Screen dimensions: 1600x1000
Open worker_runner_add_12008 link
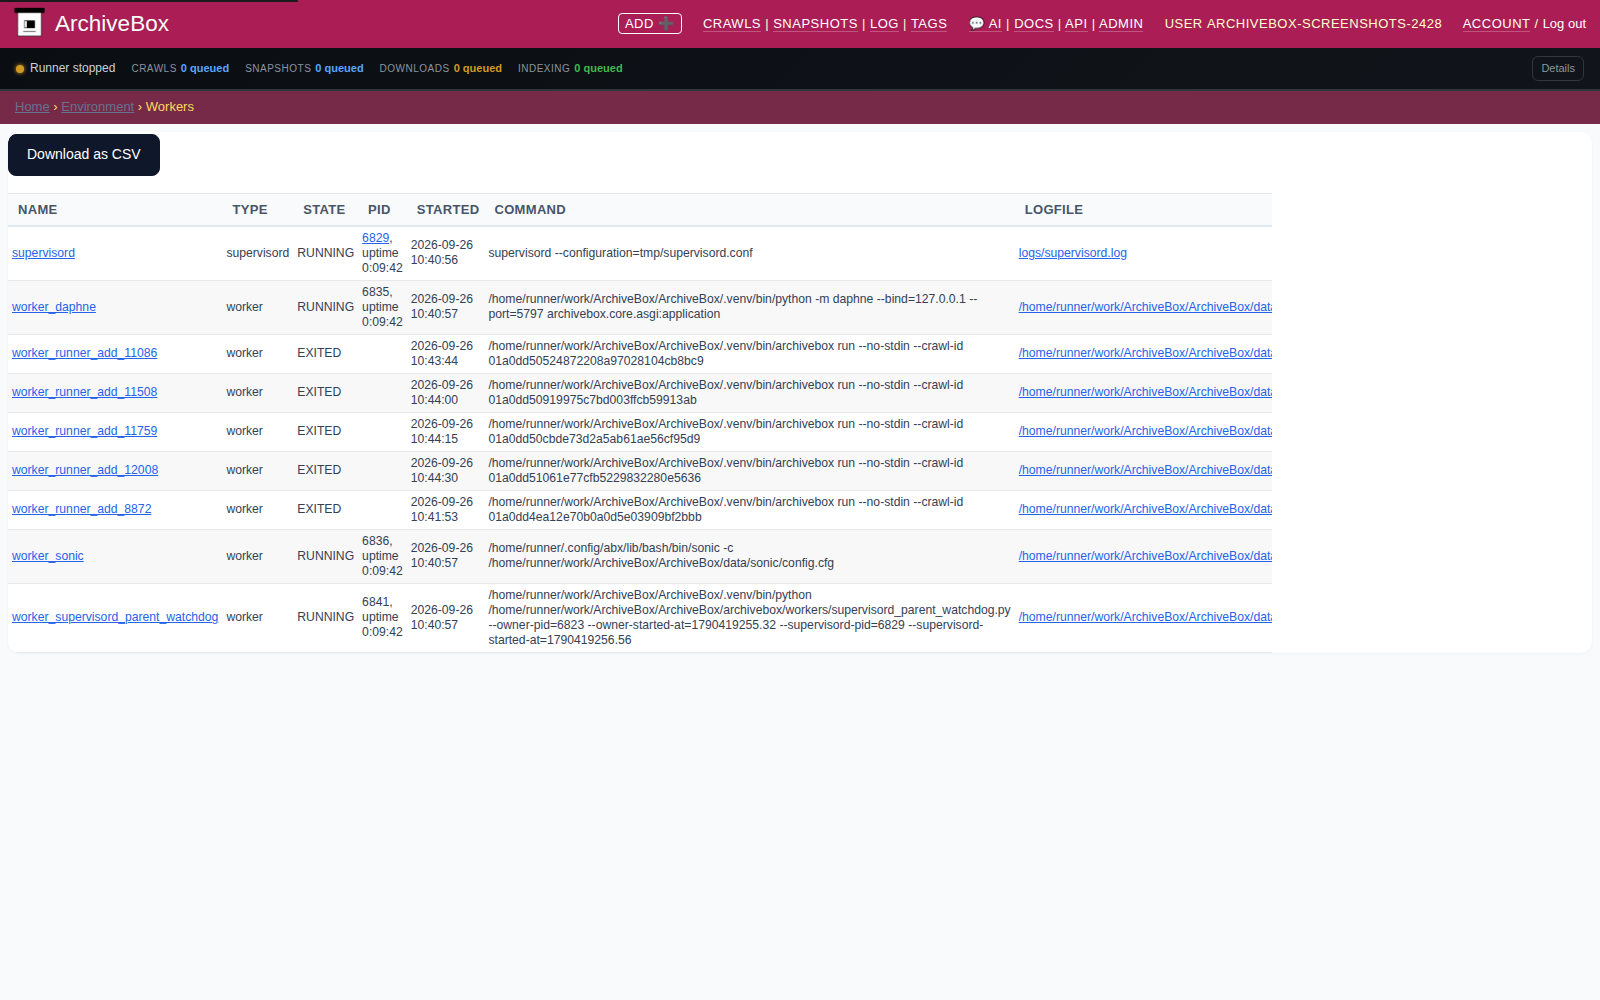pyautogui.click(x=85, y=470)
